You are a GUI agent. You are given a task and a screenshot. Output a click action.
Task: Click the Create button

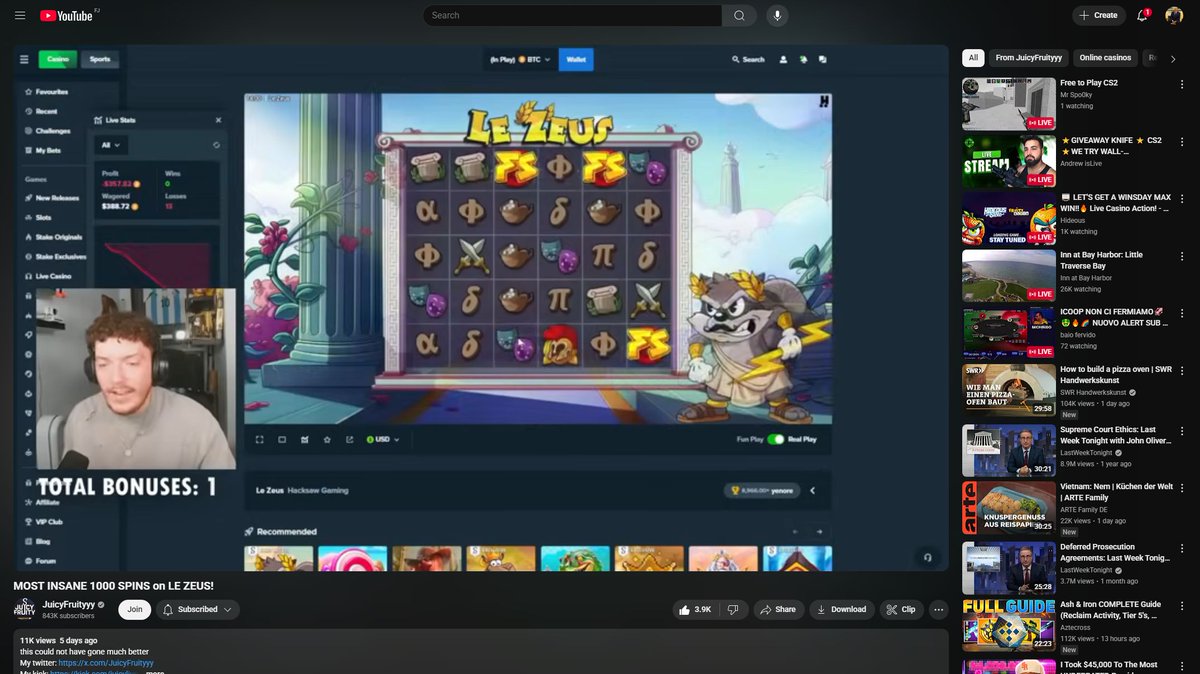click(x=1099, y=15)
